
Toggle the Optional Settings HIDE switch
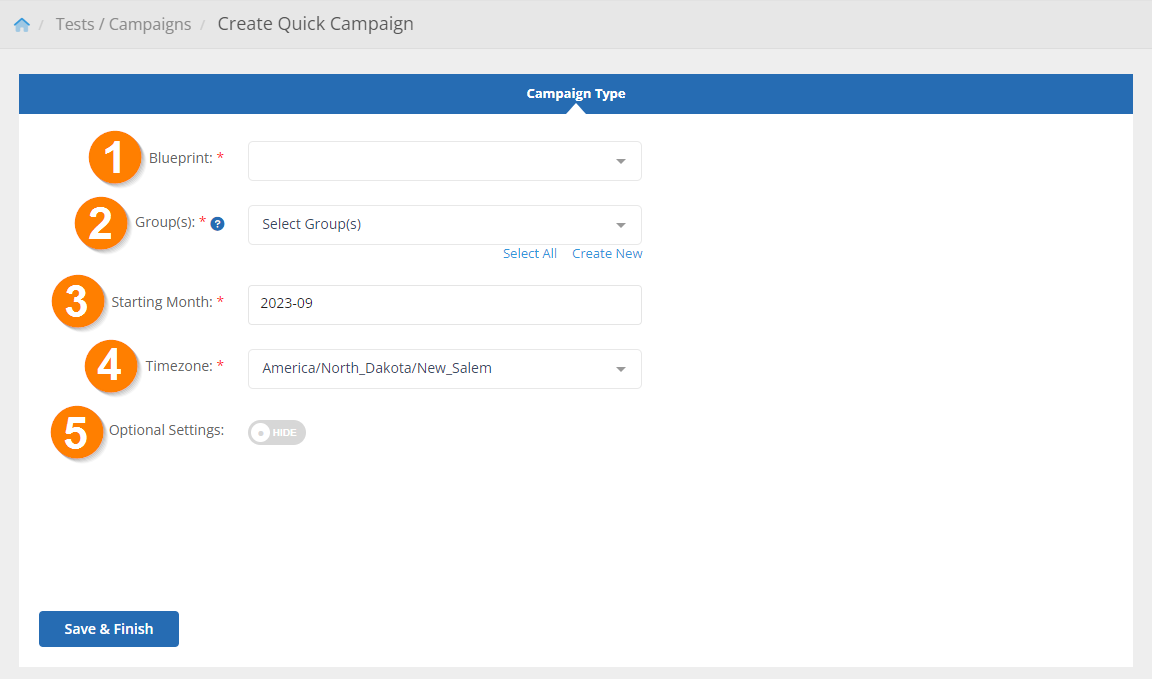point(276,432)
